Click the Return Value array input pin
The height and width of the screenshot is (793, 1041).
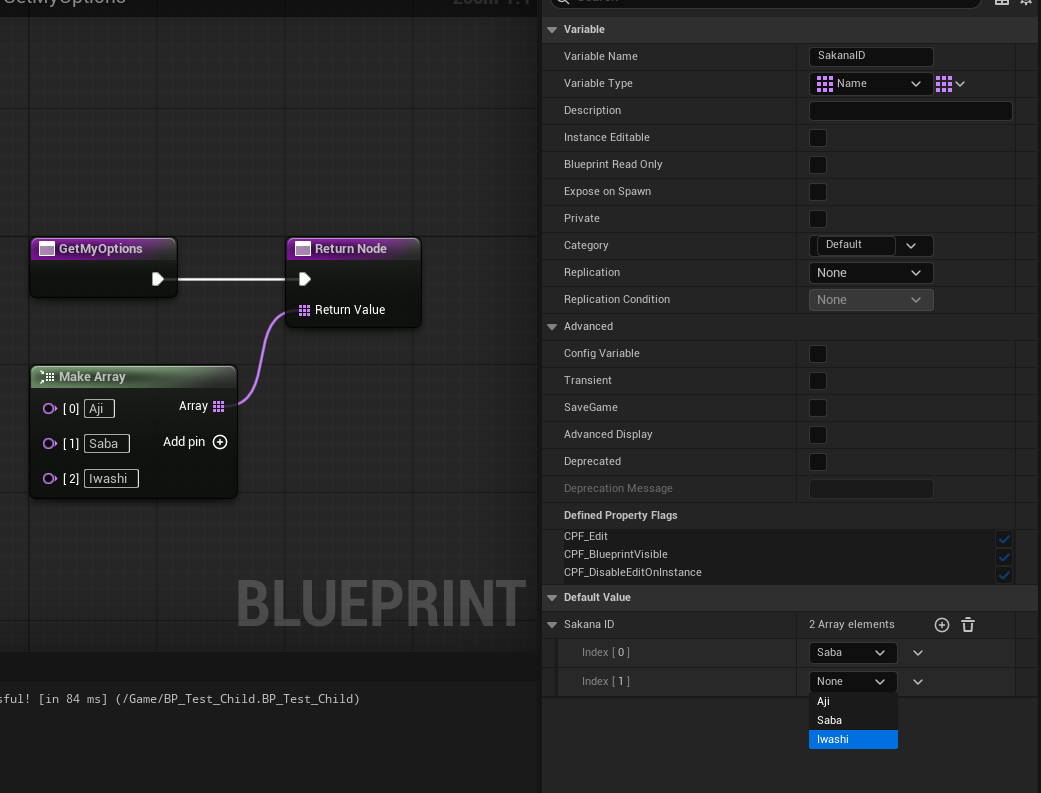(x=304, y=310)
